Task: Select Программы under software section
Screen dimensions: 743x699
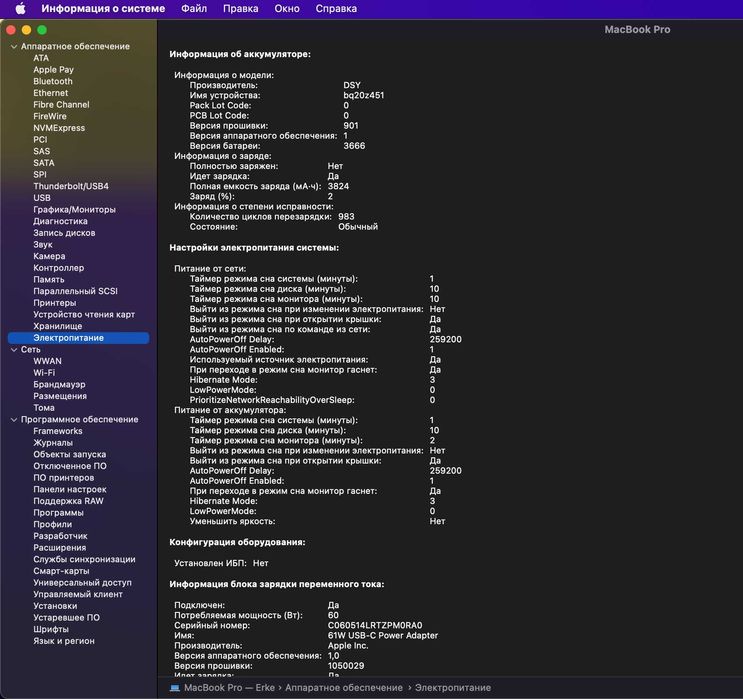Action: [x=58, y=513]
